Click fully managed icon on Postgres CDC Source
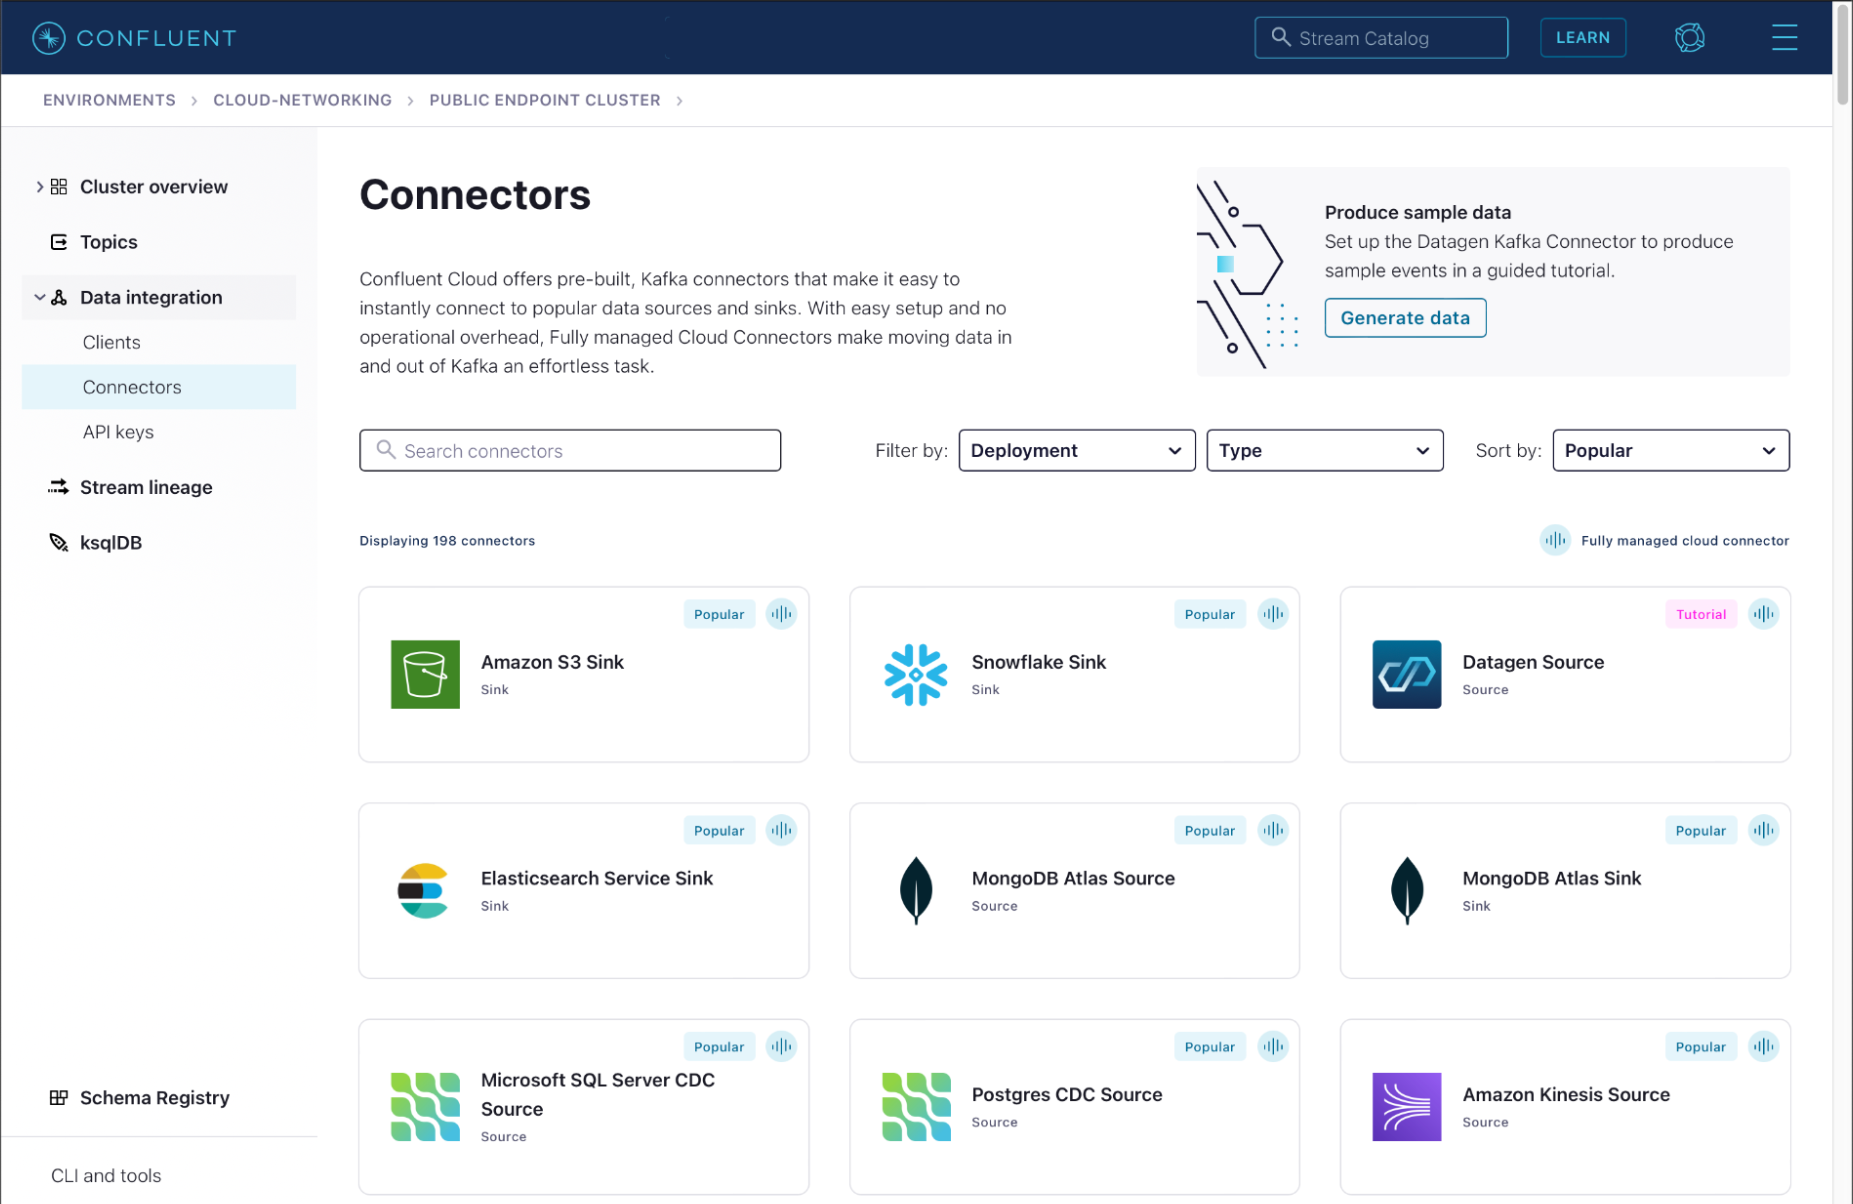Viewport: 1853px width, 1204px height. coord(1272,1046)
